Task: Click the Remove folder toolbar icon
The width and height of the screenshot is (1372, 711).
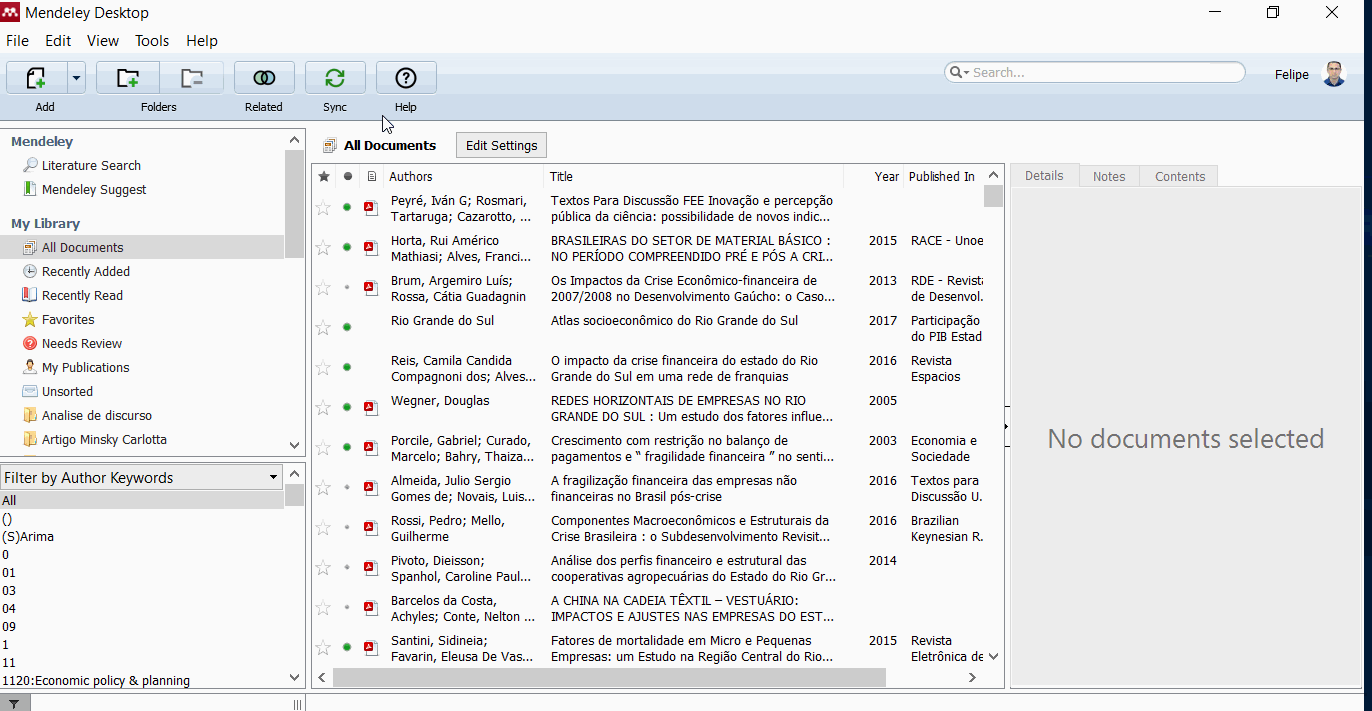Action: pyautogui.click(x=191, y=78)
